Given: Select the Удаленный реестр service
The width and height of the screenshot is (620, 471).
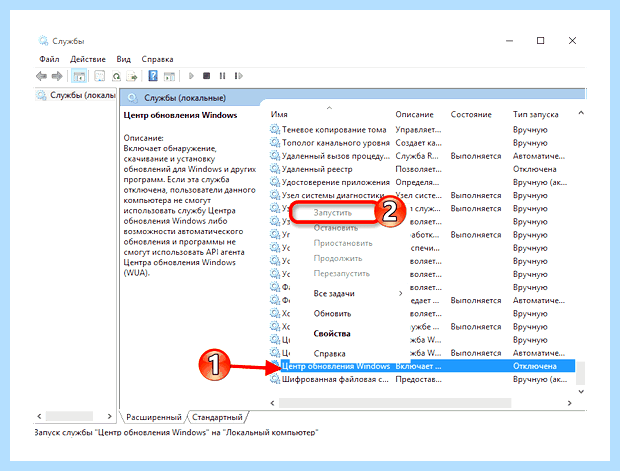Looking at the screenshot, I should point(317,169).
